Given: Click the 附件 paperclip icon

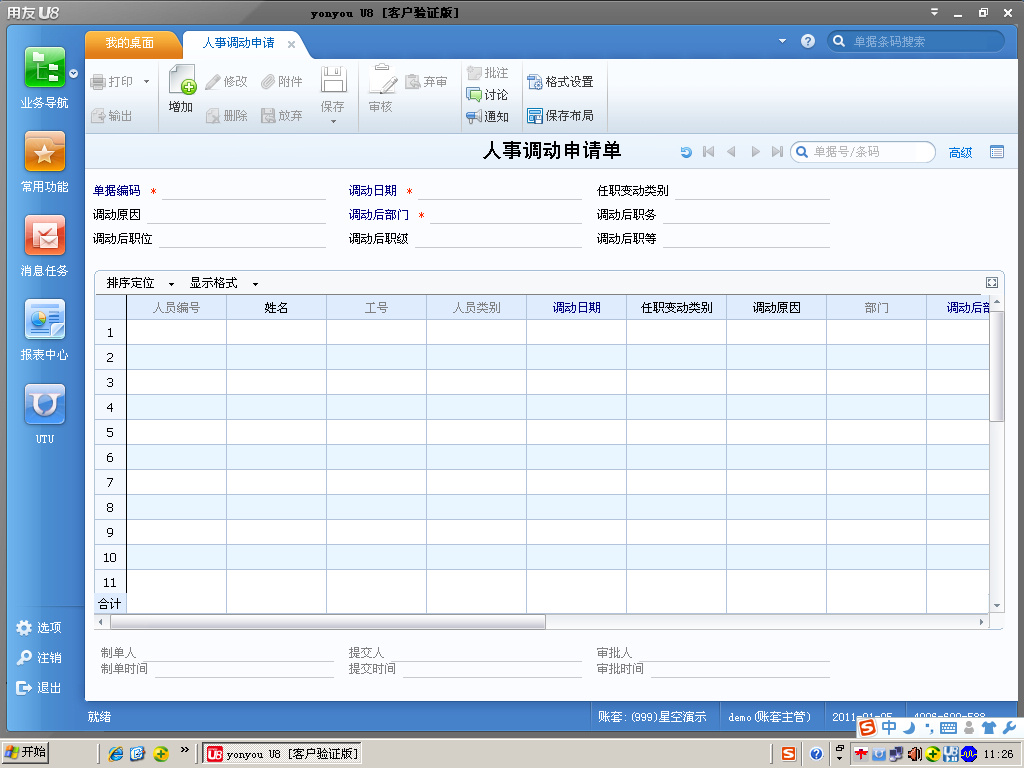Looking at the screenshot, I should (268, 82).
